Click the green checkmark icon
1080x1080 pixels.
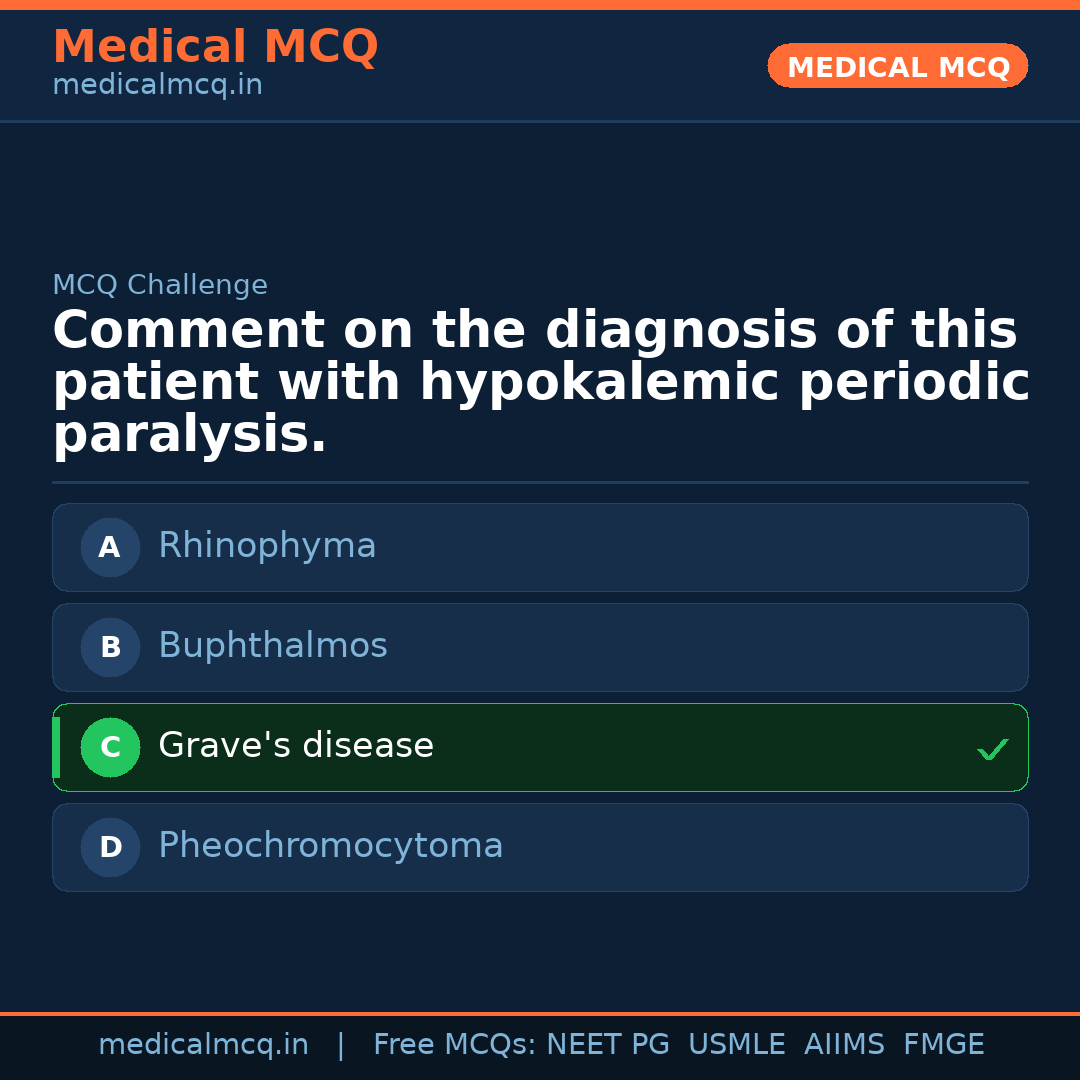tap(992, 749)
